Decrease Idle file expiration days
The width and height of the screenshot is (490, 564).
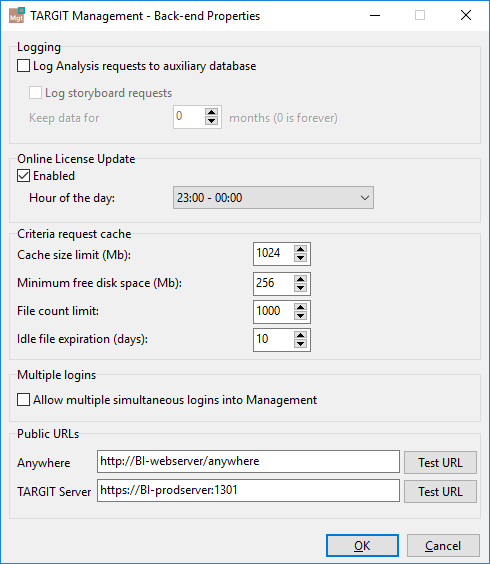pyautogui.click(x=300, y=344)
